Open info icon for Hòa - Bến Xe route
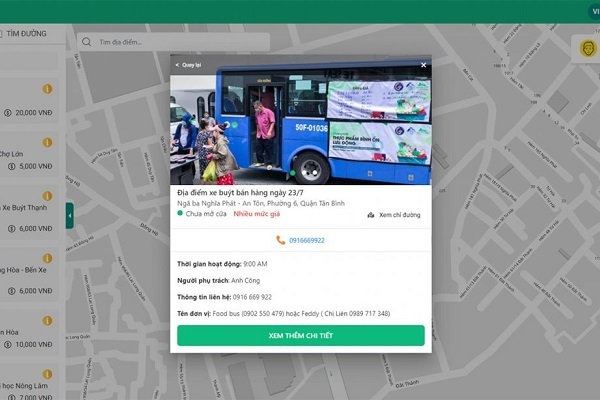The image size is (600, 400). click(47, 258)
